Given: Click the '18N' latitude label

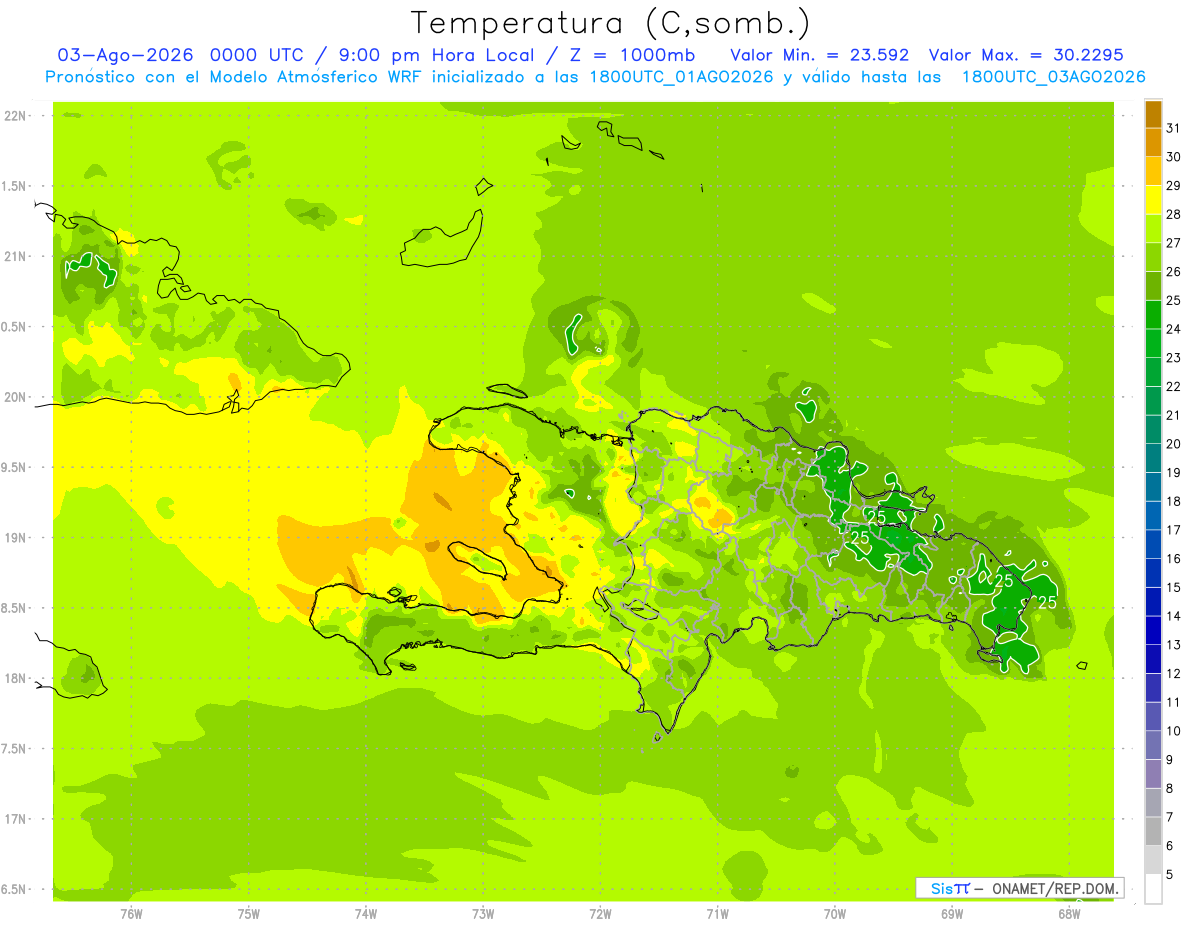Looking at the screenshot, I should tap(15, 679).
